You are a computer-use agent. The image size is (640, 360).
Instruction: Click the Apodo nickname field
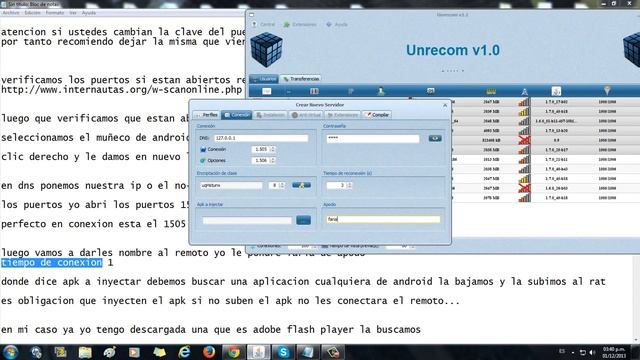coord(383,219)
